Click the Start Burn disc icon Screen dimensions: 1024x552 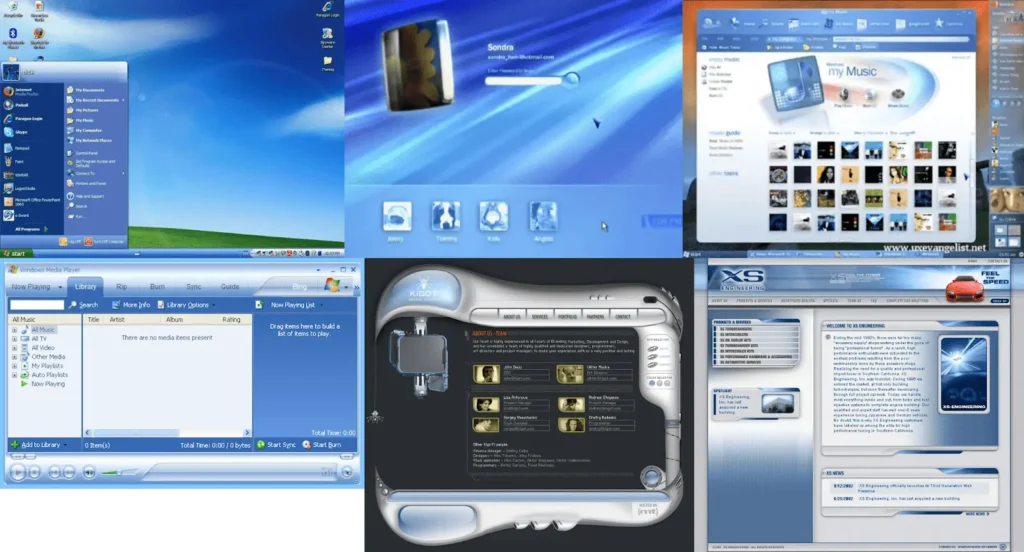[x=306, y=445]
